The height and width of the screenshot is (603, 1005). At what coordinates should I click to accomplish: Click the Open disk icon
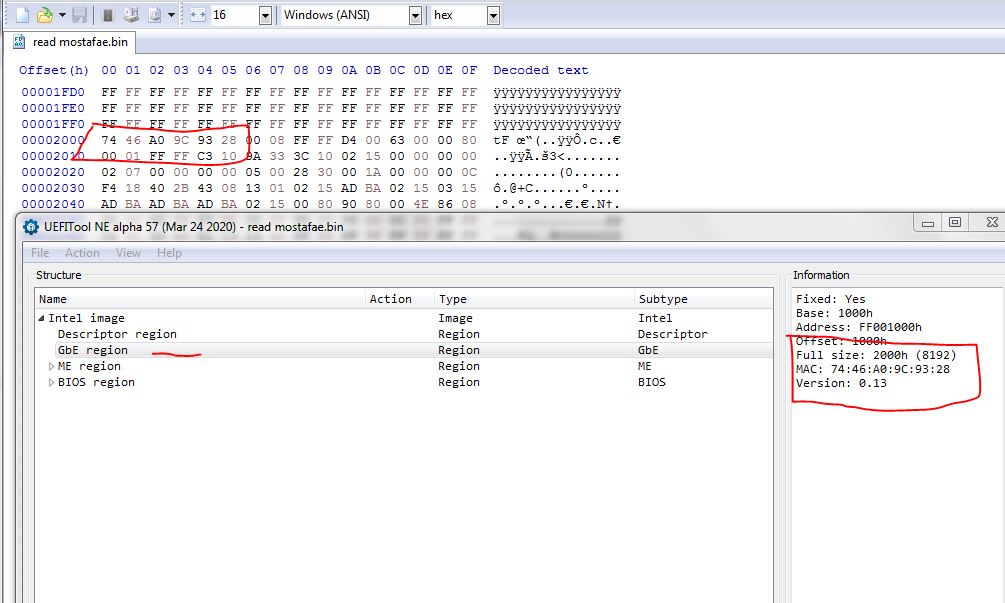[x=131, y=15]
